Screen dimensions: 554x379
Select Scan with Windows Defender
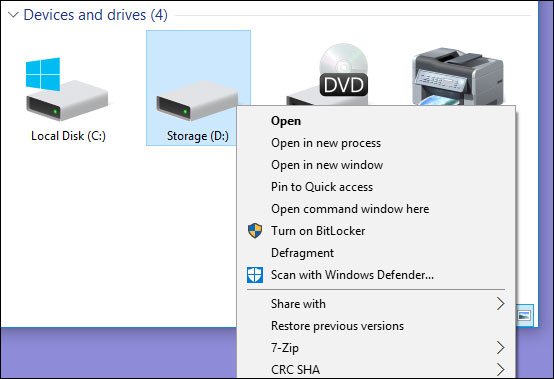376,275
